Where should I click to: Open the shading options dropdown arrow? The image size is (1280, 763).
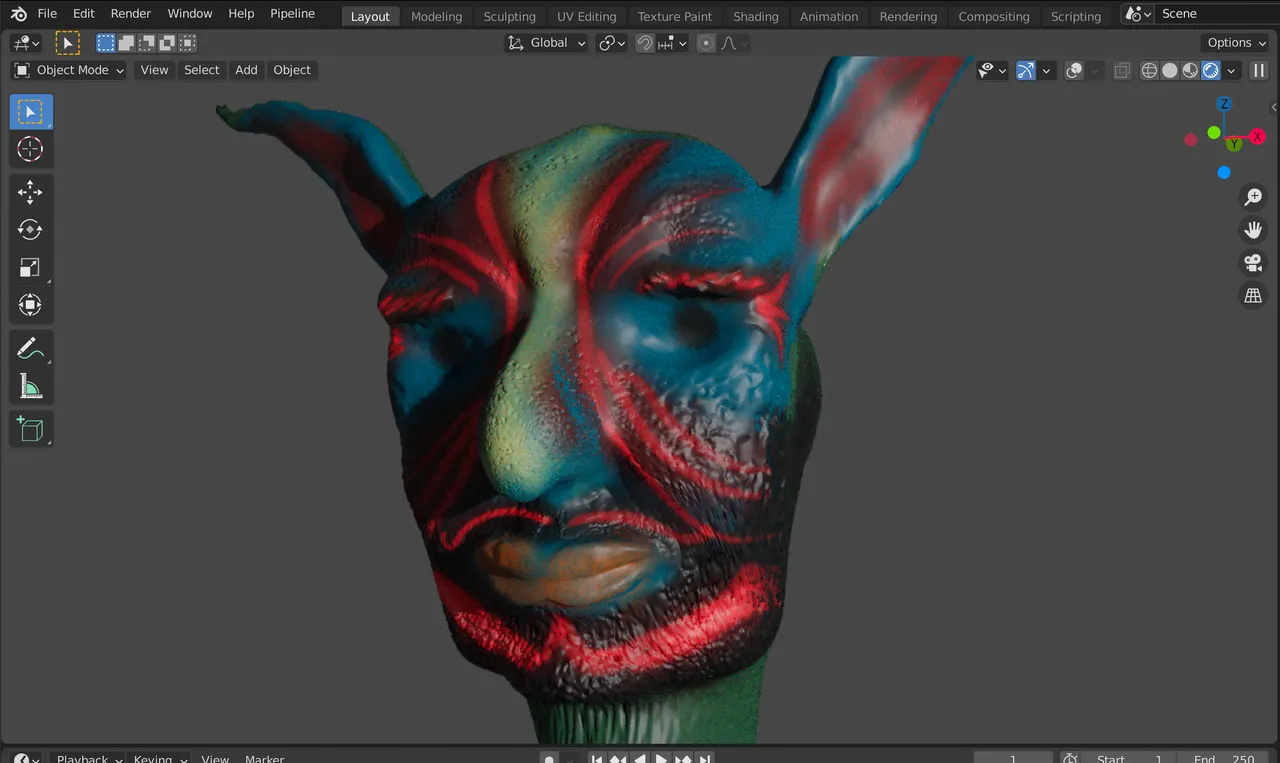pyautogui.click(x=1231, y=70)
